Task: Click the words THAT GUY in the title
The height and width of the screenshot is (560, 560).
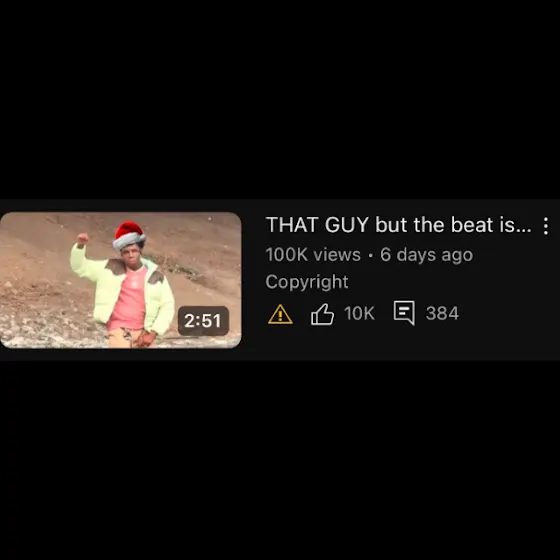Action: 317,225
